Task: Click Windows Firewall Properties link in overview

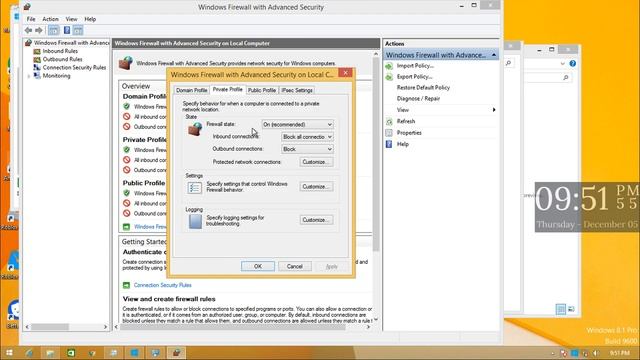Action: (150, 227)
